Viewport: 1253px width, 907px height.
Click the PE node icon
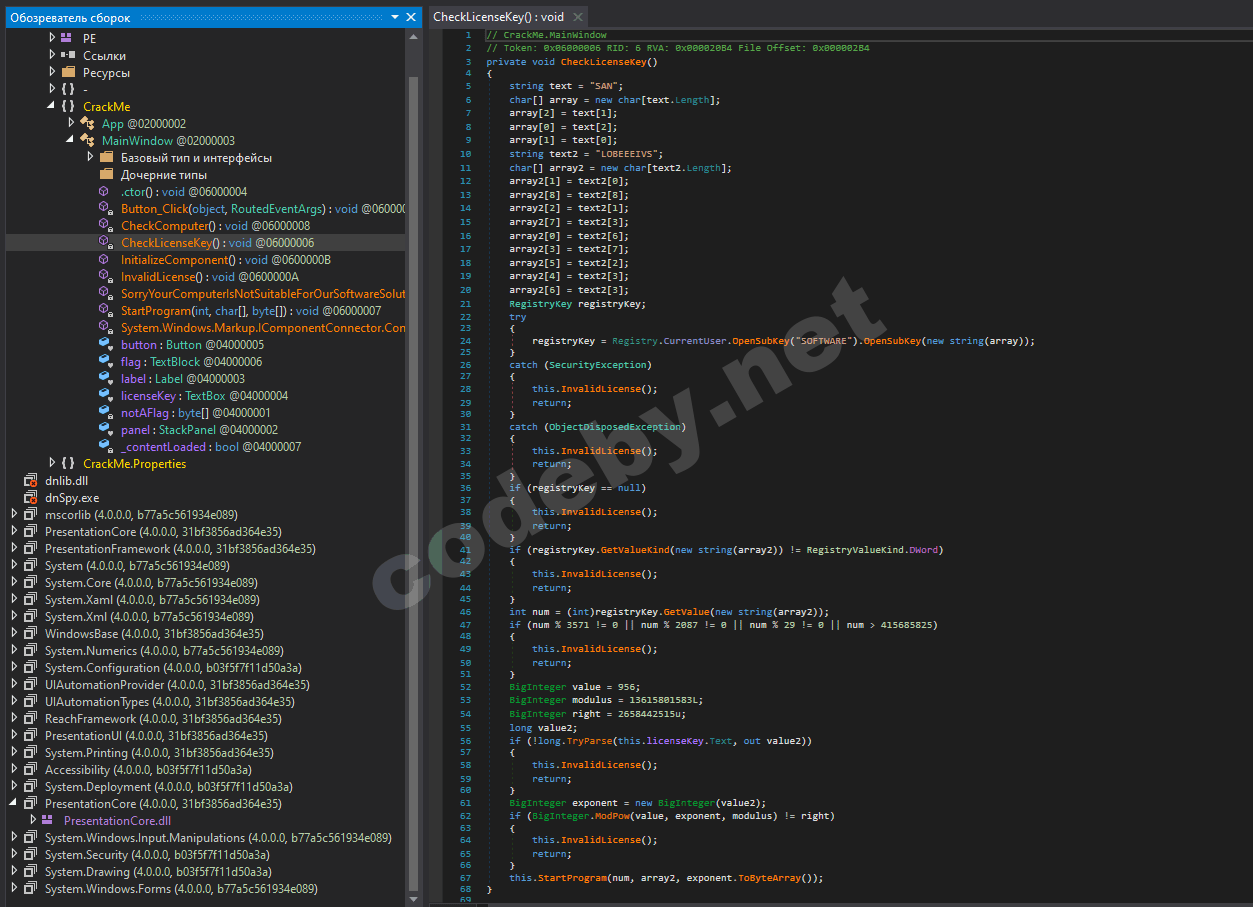(66, 37)
